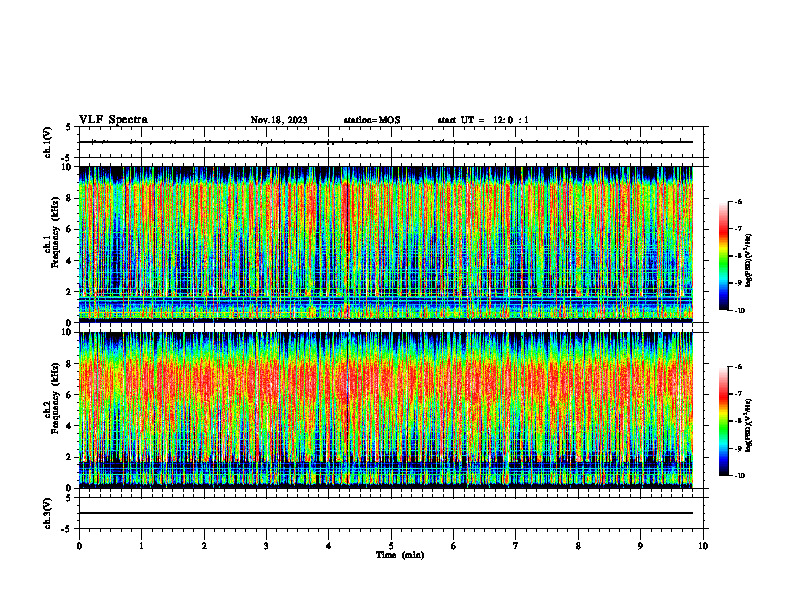Click the "3" tick on Time axis

tap(266, 546)
